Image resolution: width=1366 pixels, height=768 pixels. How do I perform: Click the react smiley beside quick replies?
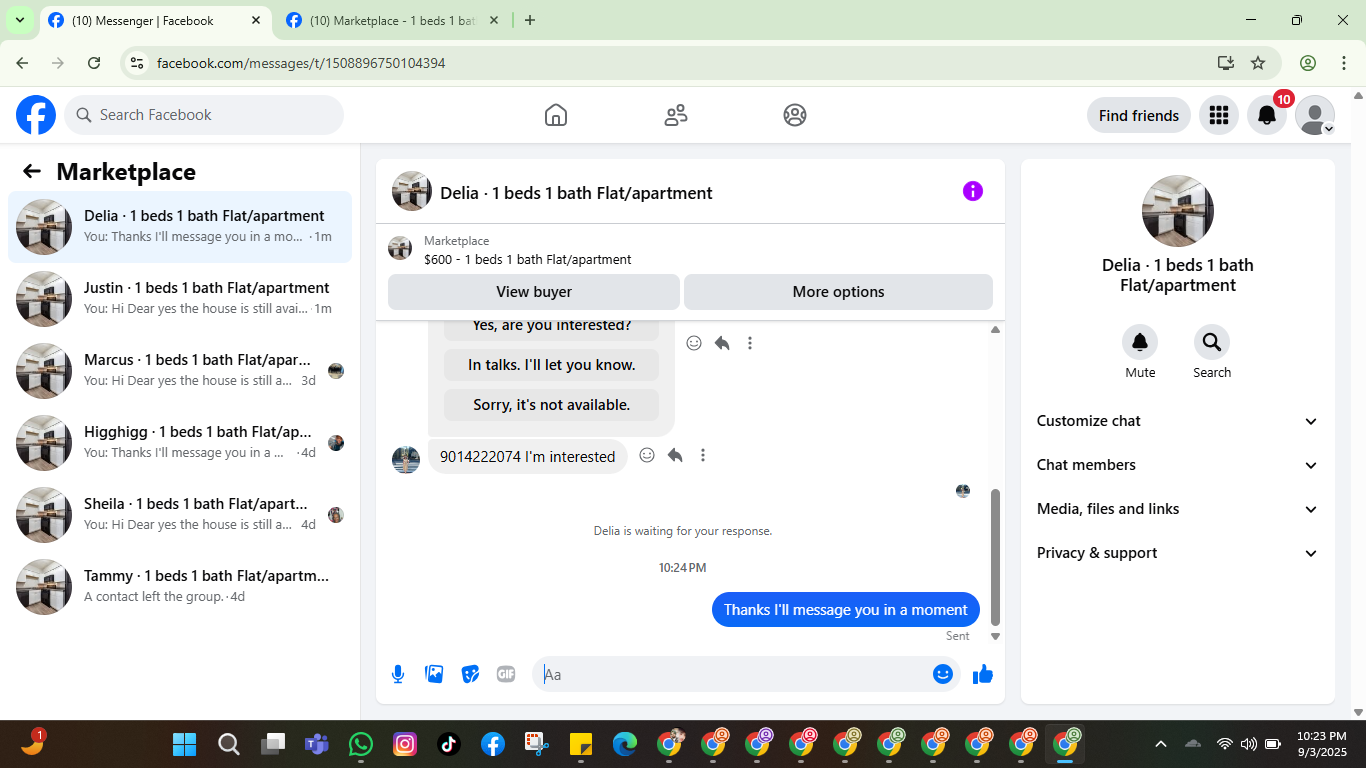click(x=694, y=343)
